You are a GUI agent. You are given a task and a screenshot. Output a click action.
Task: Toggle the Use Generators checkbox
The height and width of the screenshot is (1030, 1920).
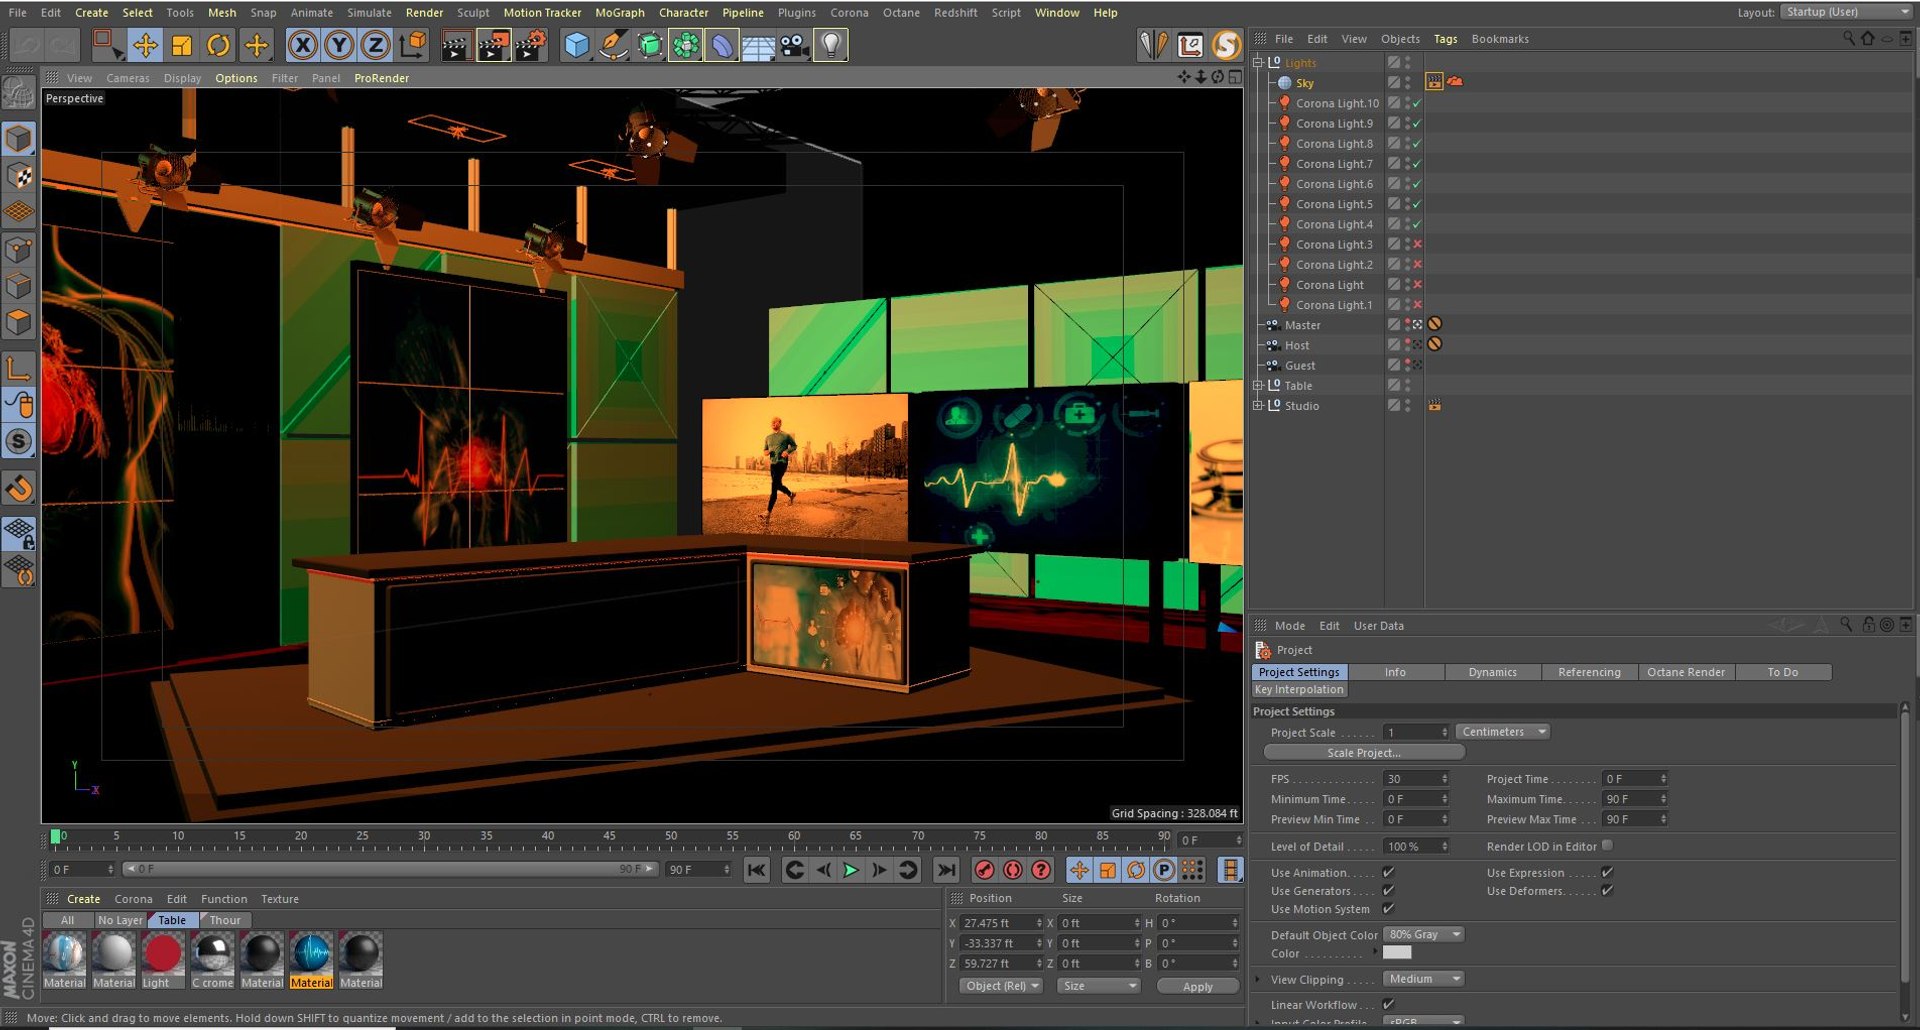pos(1388,890)
